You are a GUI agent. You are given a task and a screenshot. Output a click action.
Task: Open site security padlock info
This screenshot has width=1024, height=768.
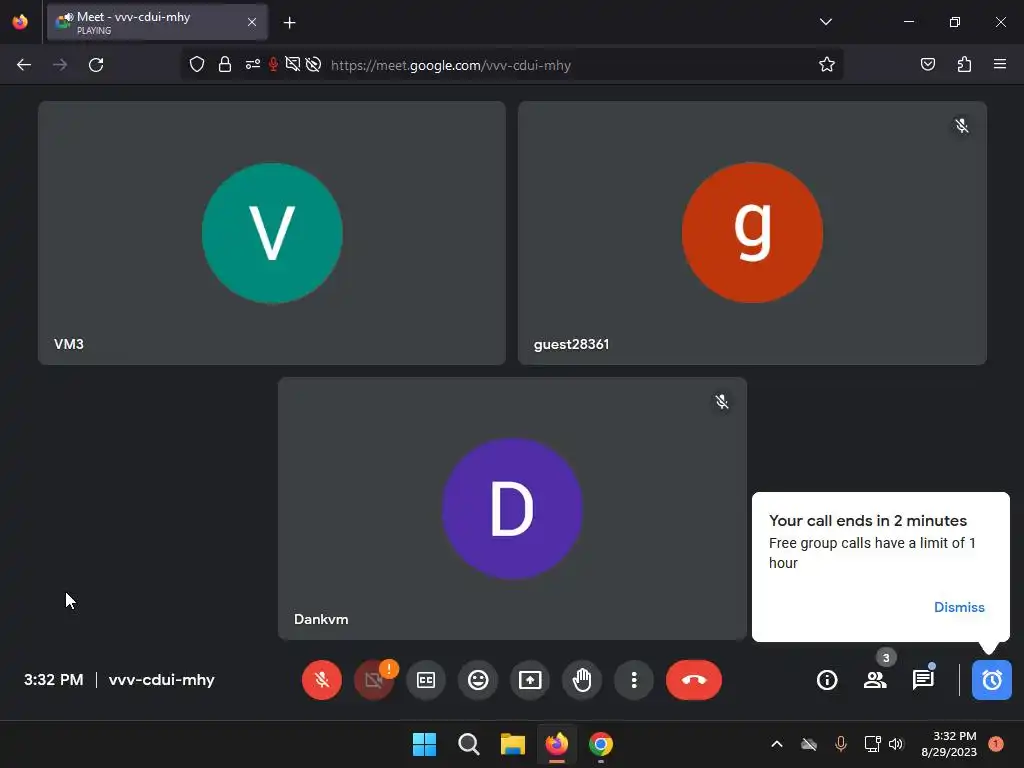tap(225, 64)
